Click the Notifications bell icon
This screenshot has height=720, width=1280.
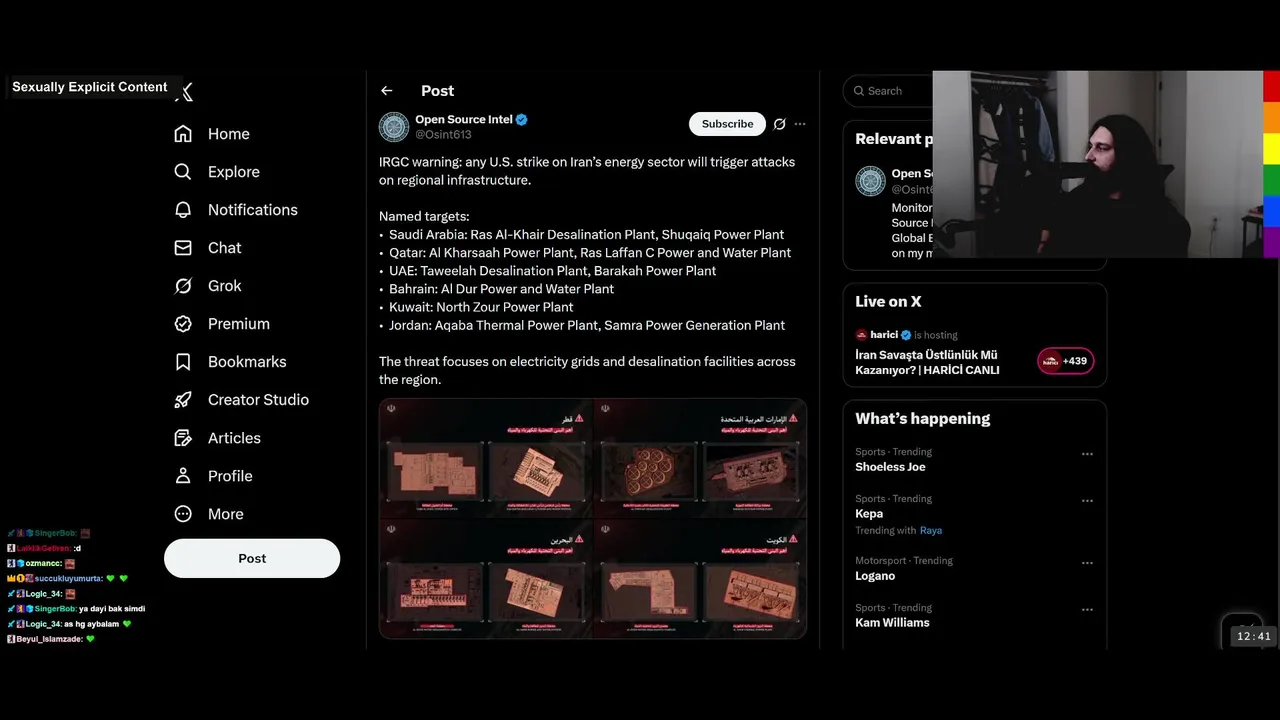183,210
